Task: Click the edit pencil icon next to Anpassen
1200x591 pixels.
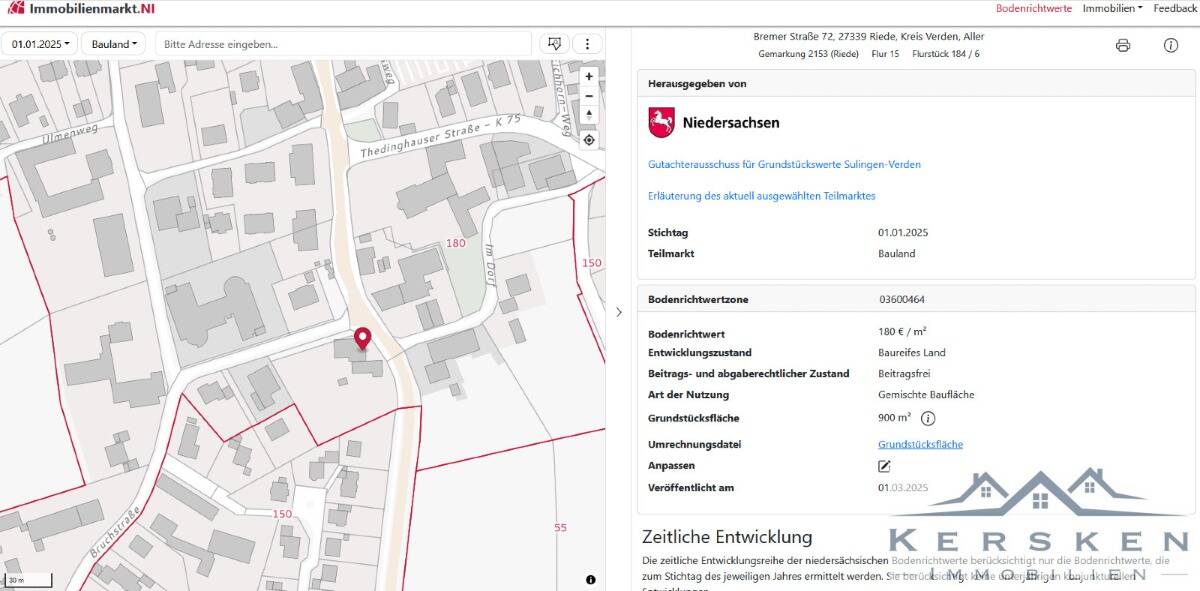Action: [884, 465]
